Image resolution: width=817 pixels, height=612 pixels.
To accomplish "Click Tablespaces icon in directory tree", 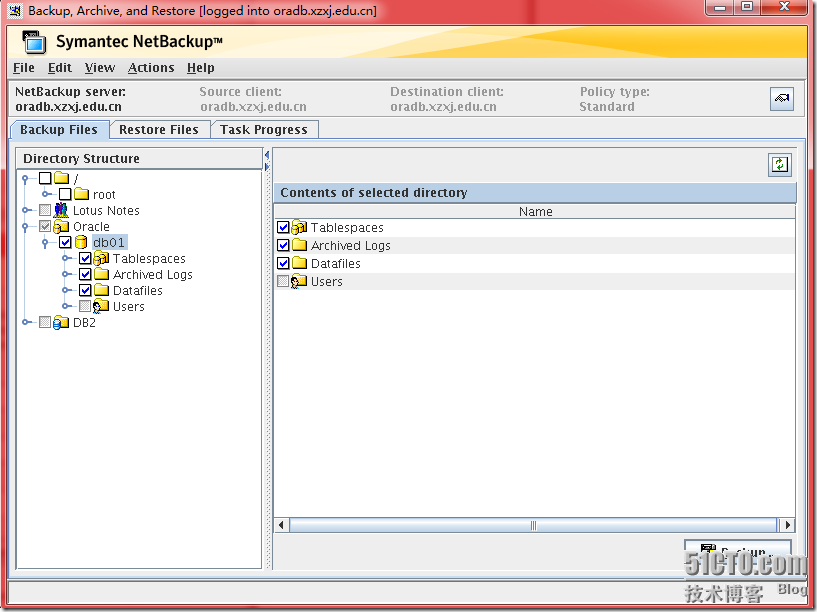I will pos(101,258).
